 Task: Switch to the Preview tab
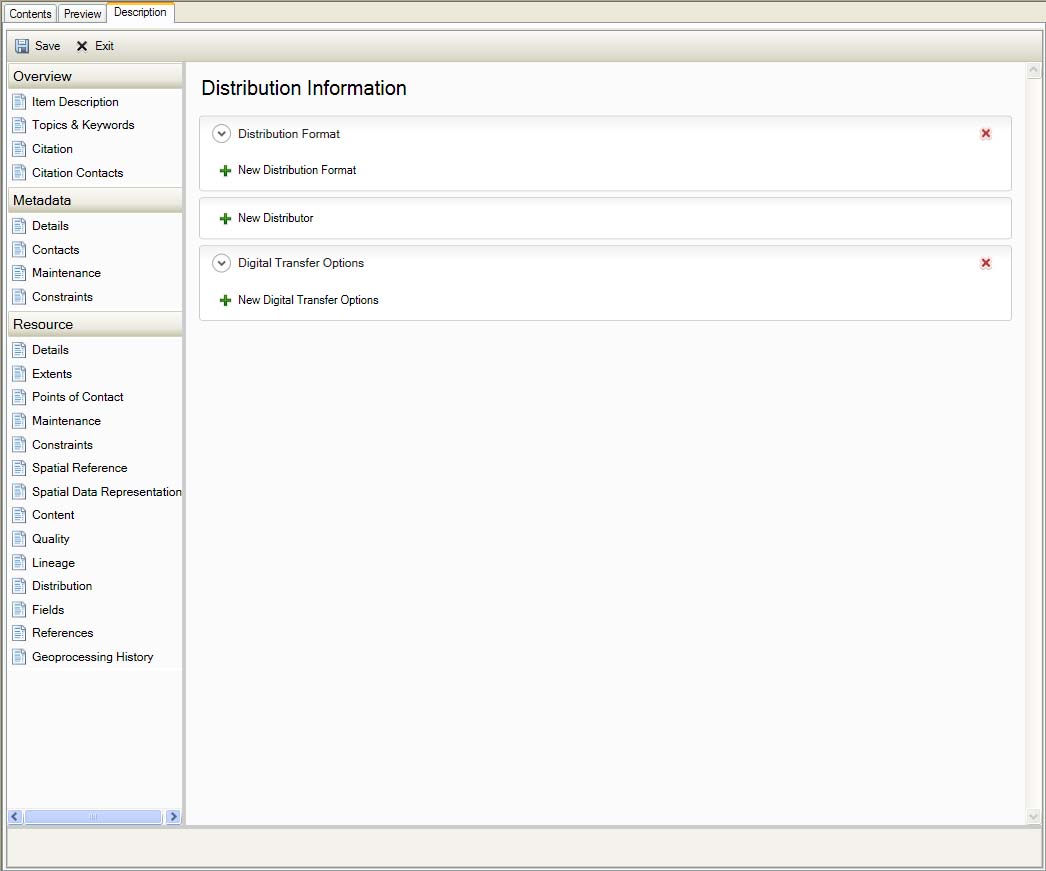[82, 13]
